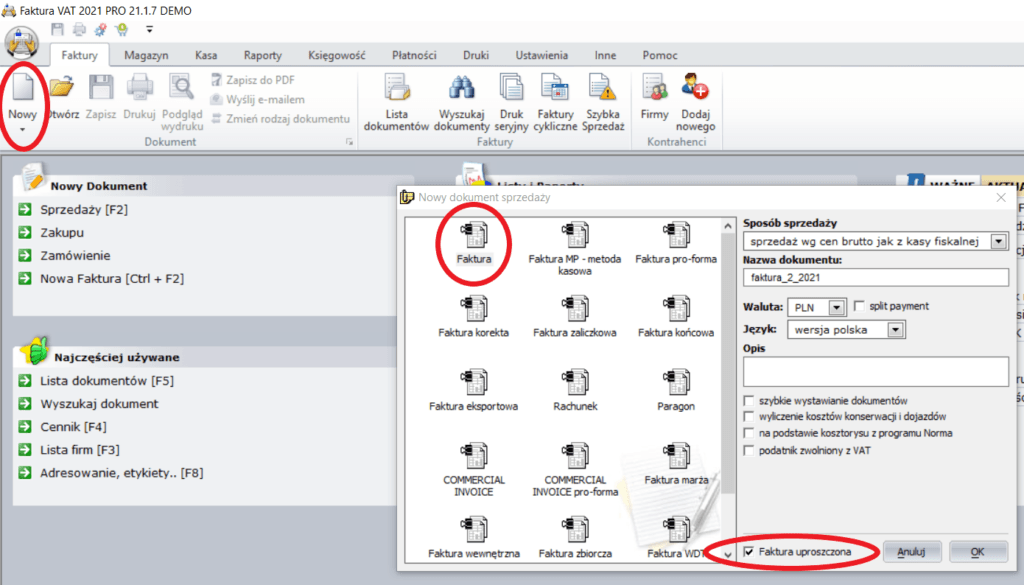Enable the split payment checkbox

(860, 306)
